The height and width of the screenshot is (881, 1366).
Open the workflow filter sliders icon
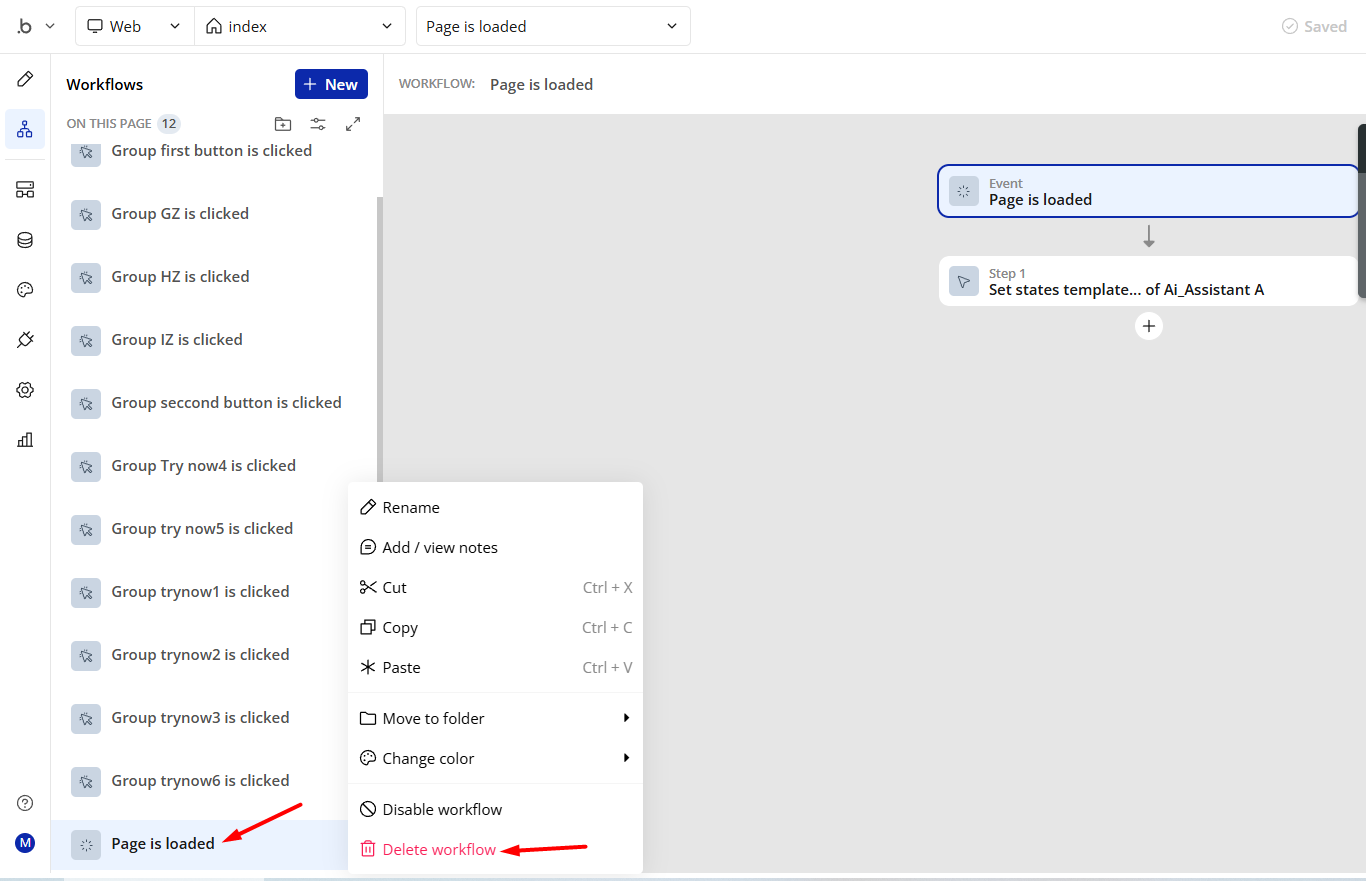(x=318, y=124)
